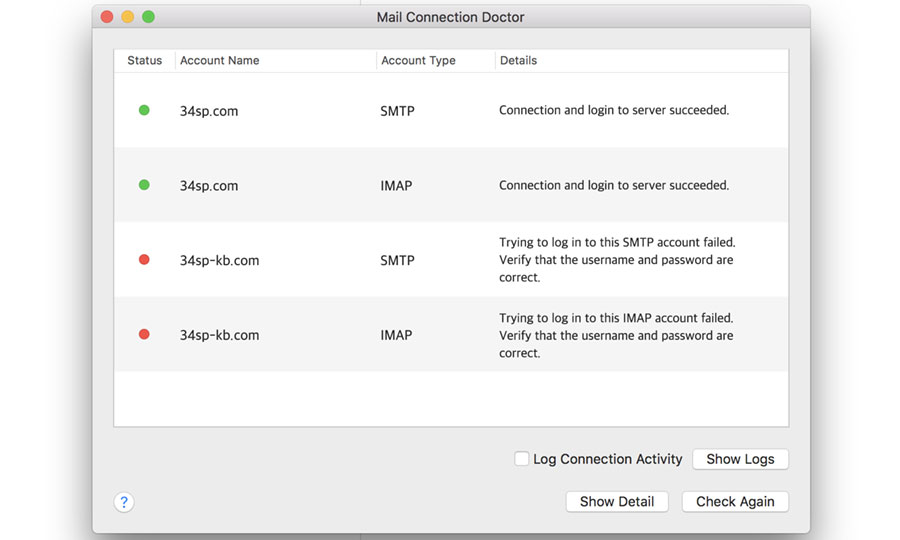The width and height of the screenshot is (900, 540).
Task: Sort by the Account Type column header
Action: click(436, 60)
